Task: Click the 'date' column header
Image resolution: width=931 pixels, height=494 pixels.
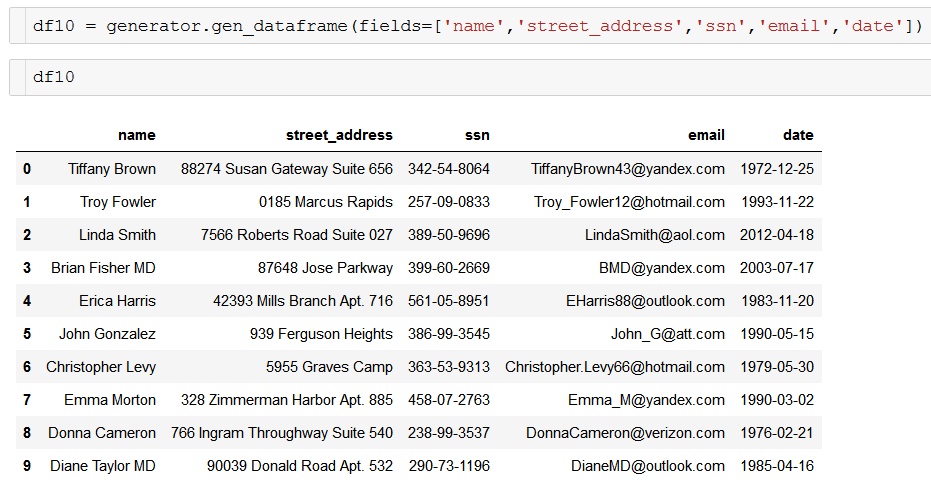Action: click(x=798, y=135)
